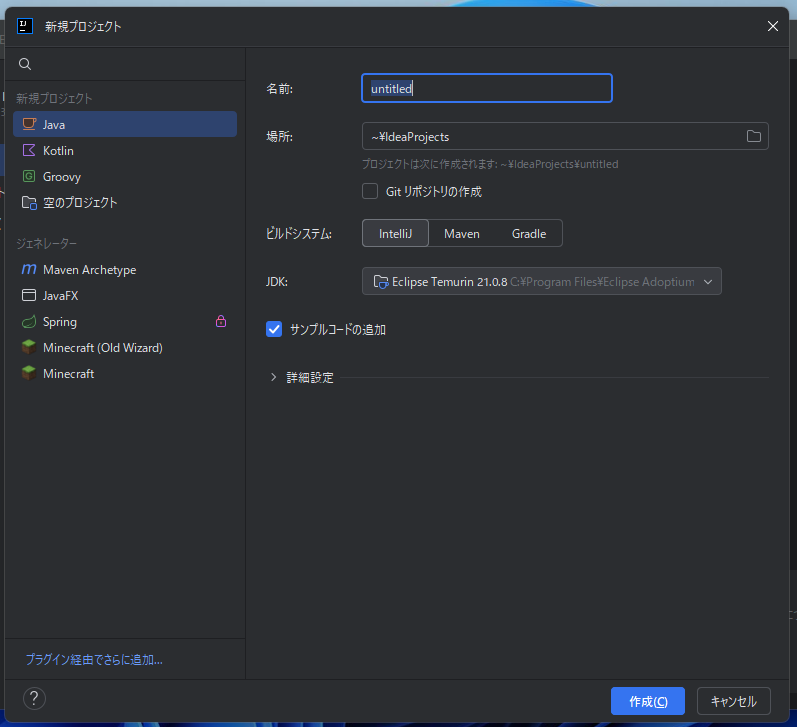The image size is (797, 727).
Task: Click the Groovy icon in project list
Action: [29, 176]
